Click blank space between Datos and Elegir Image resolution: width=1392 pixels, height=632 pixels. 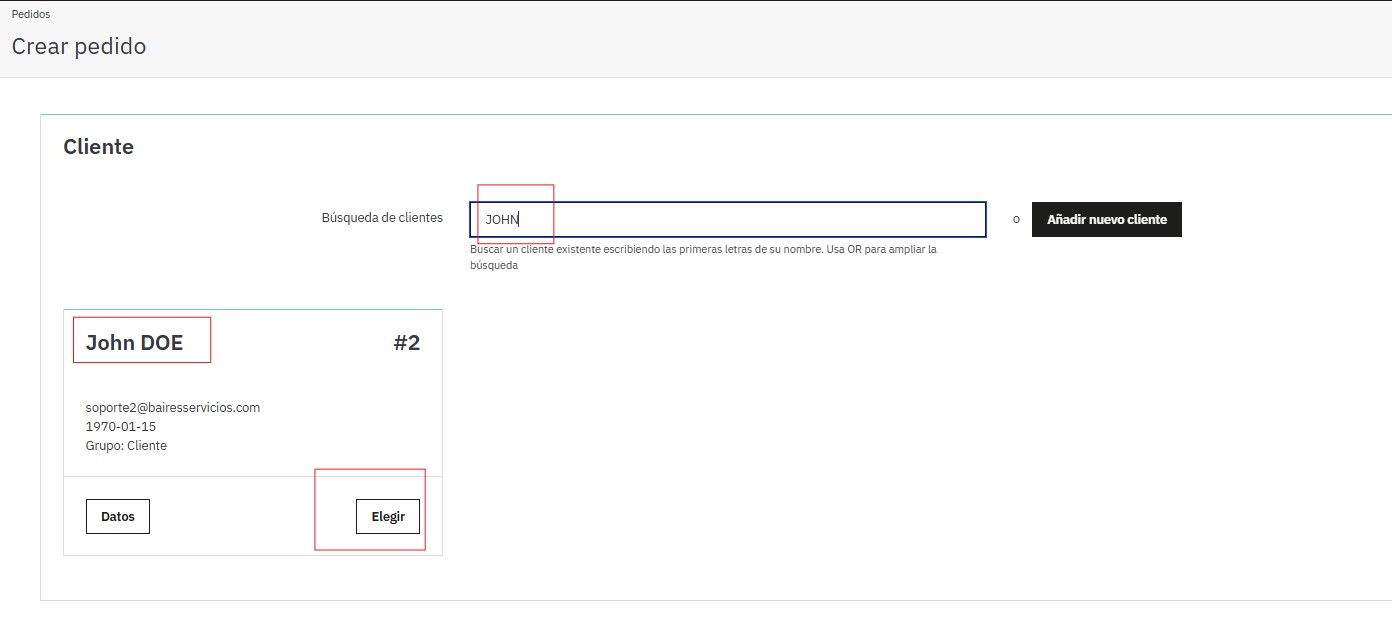pos(252,517)
